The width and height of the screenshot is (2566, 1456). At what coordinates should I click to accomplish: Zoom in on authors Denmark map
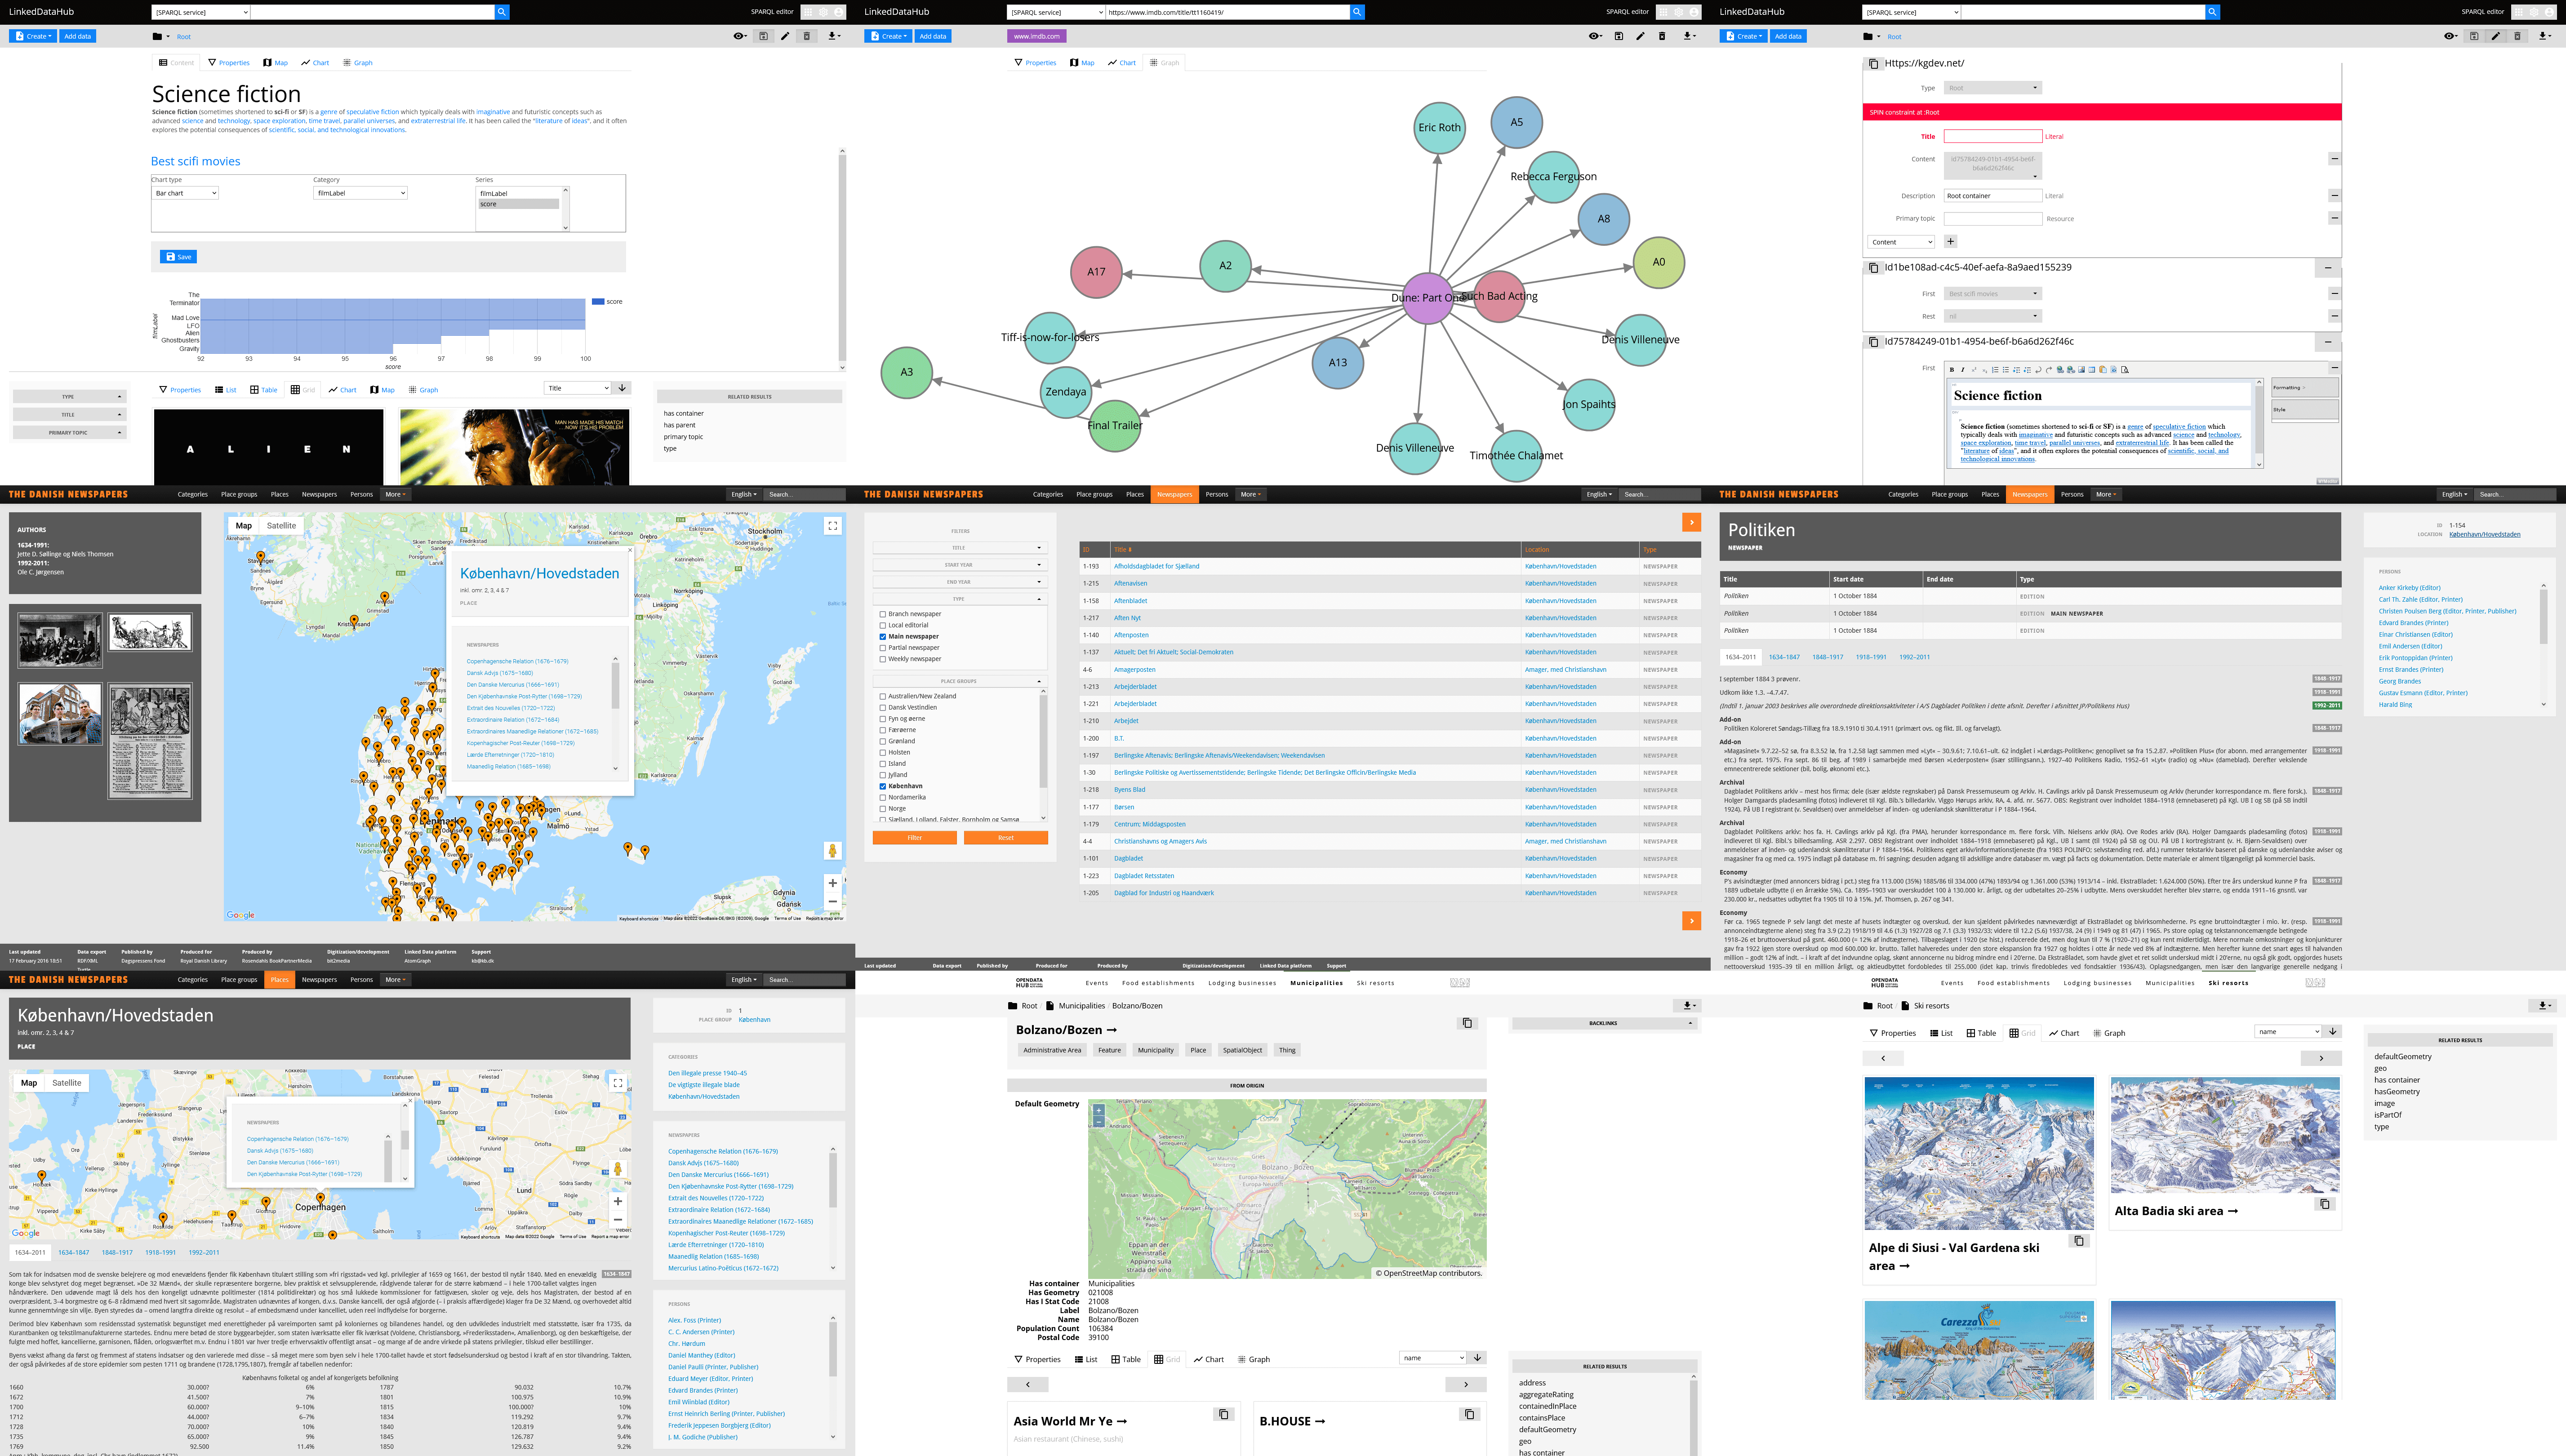click(832, 883)
